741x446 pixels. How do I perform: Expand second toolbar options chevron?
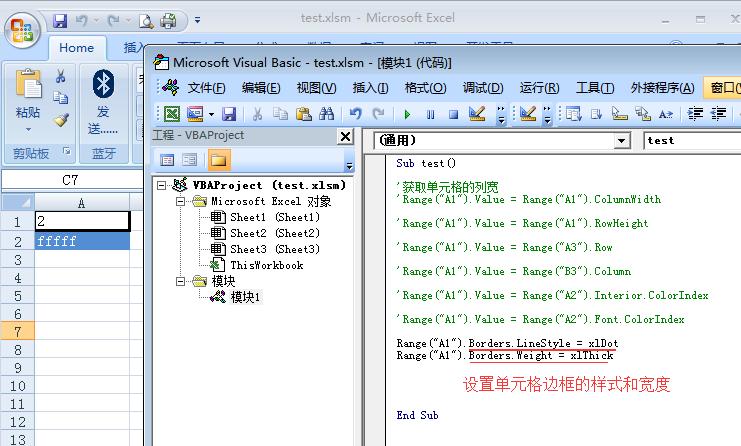click(547, 115)
